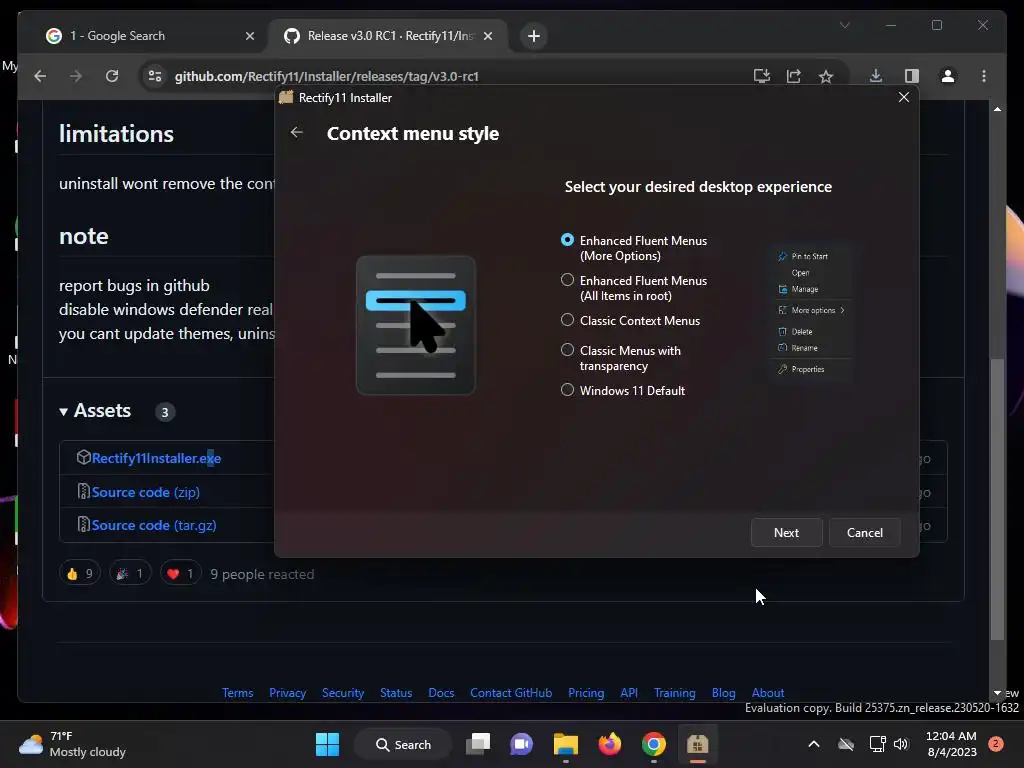The height and width of the screenshot is (768, 1024).
Task: Open Chrome three-dot menu
Action: (984, 76)
